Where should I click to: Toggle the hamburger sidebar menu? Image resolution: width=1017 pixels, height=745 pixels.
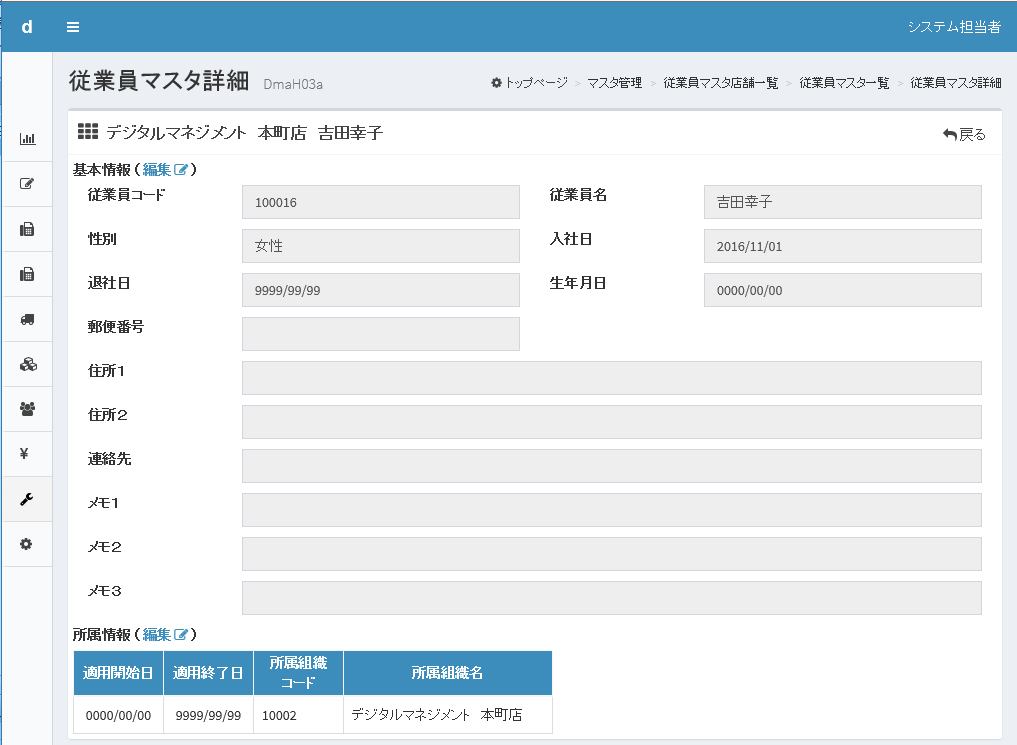click(x=73, y=27)
